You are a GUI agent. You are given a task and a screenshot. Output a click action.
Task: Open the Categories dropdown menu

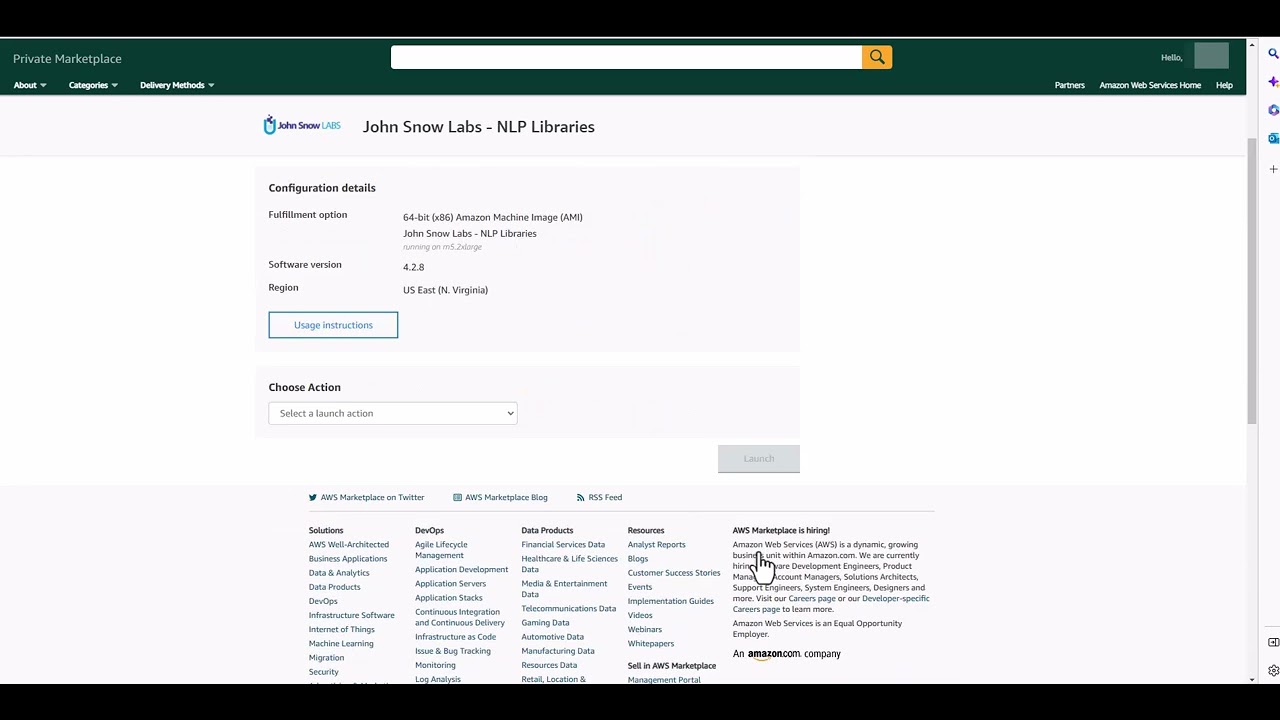pos(93,85)
